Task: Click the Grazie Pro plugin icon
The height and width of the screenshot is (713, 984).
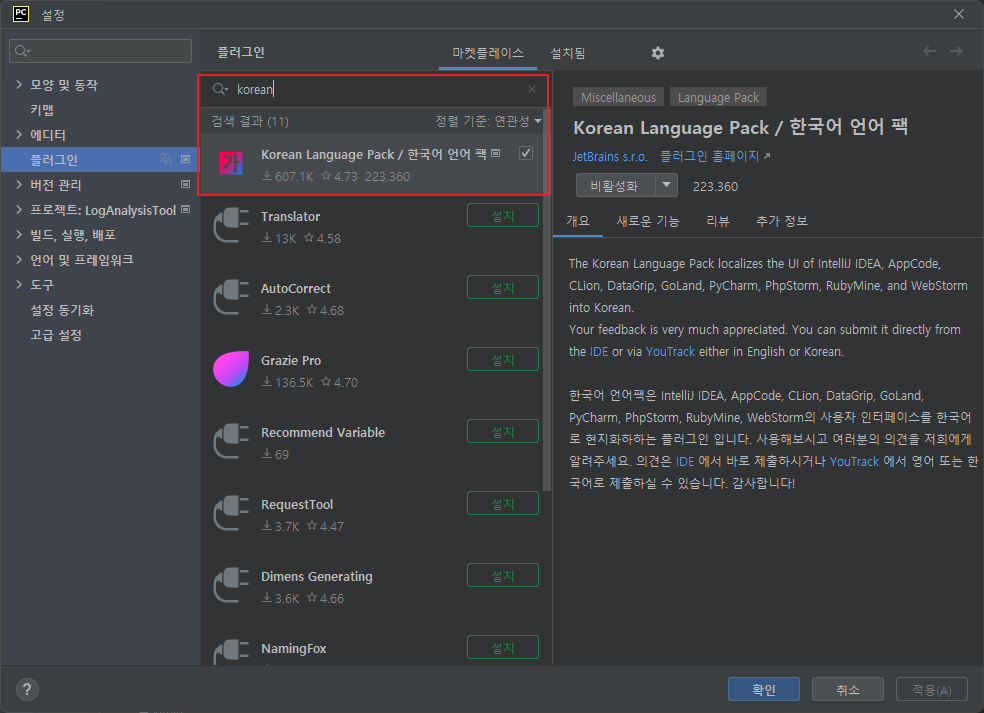Action: click(x=231, y=369)
